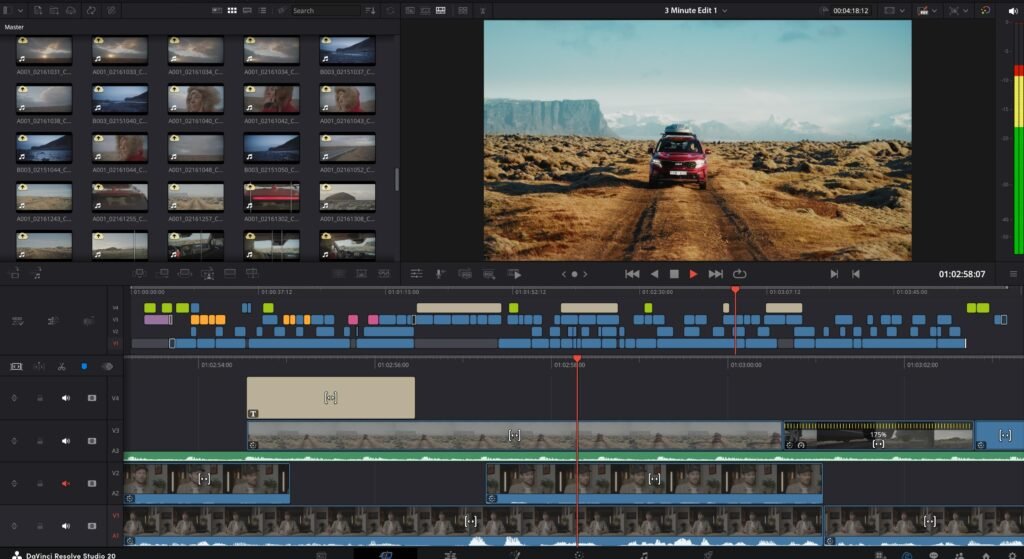The width and height of the screenshot is (1024, 559).
Task: Go to previous edit point button
Action: click(x=856, y=274)
